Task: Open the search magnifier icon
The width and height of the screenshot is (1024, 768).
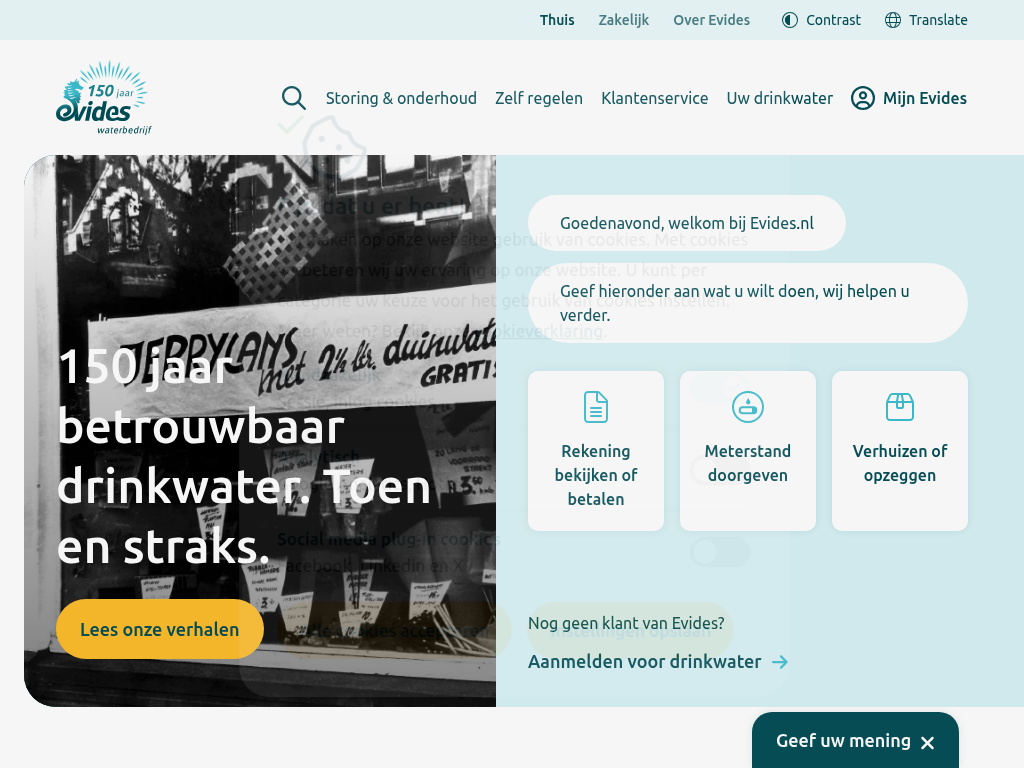Action: [294, 98]
